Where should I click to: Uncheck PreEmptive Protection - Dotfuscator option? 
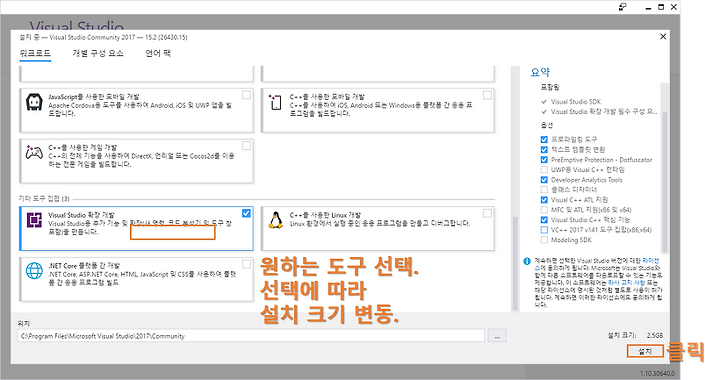(x=544, y=160)
